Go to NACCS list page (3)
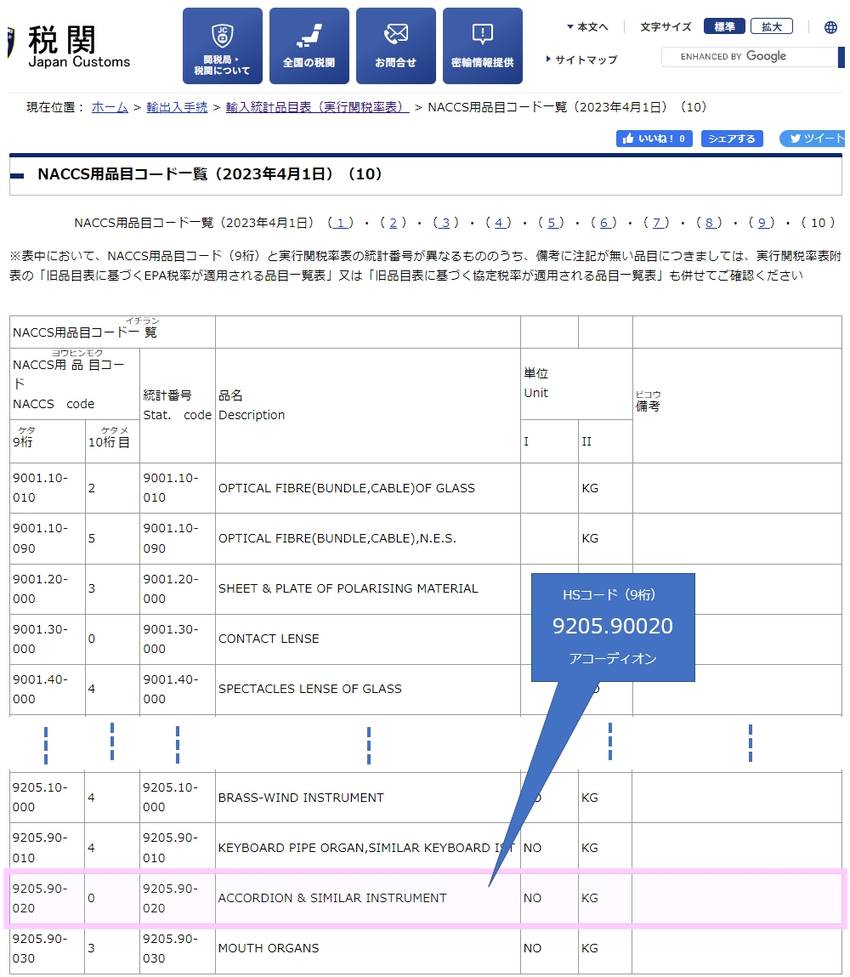The image size is (850, 977). click(446, 222)
